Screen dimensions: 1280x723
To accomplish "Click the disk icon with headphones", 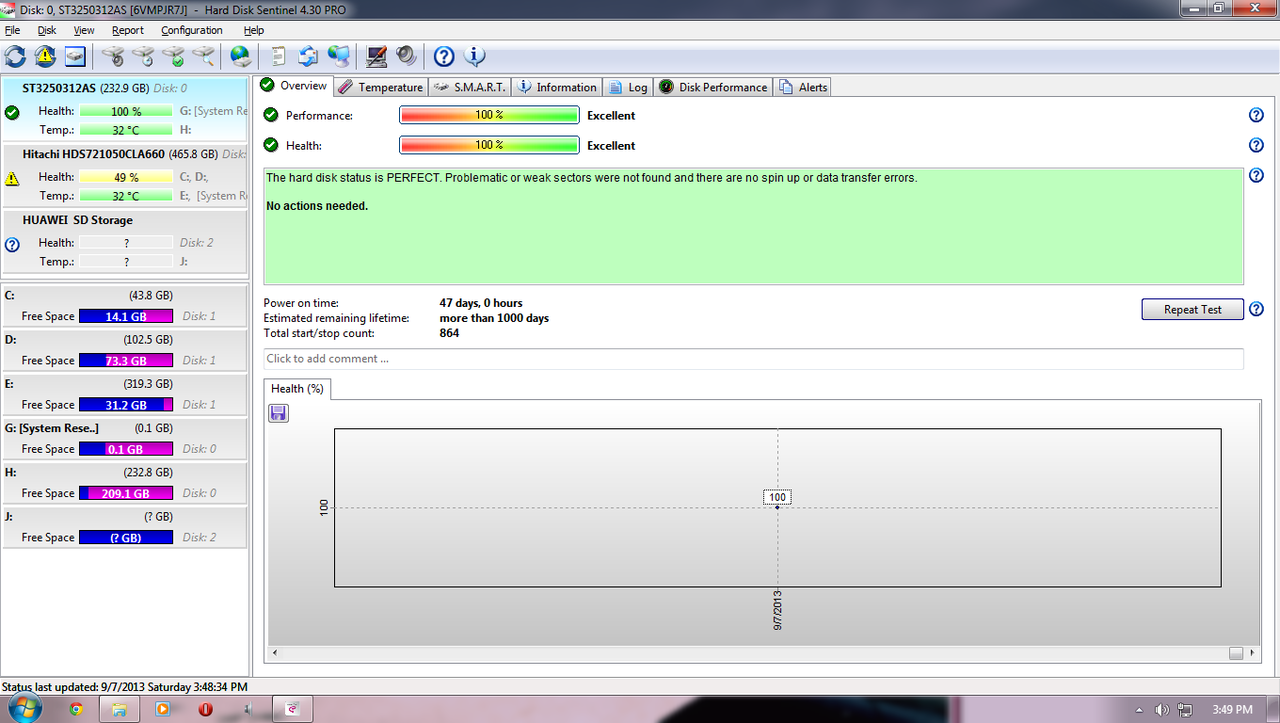I will (x=112, y=56).
